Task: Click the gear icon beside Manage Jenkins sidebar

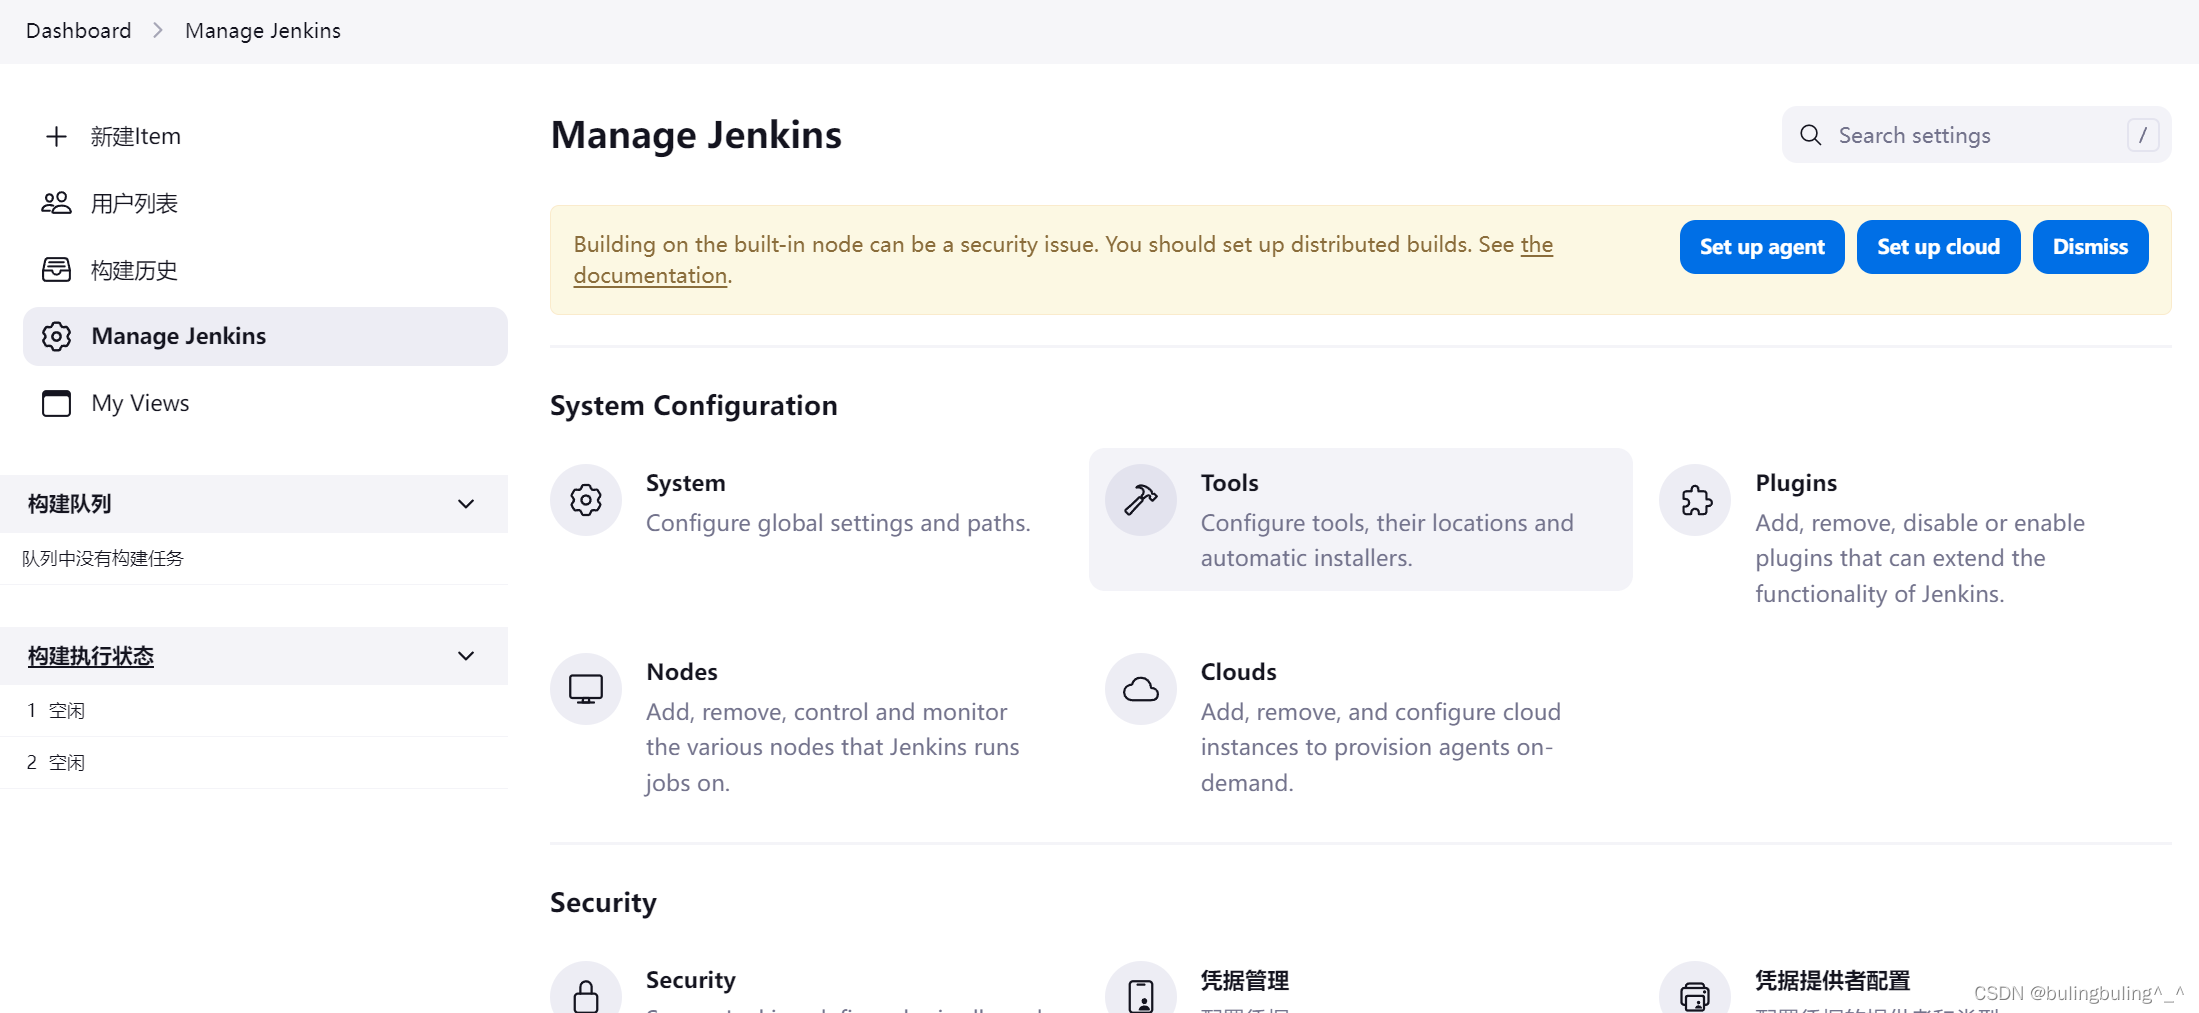Action: click(x=57, y=336)
